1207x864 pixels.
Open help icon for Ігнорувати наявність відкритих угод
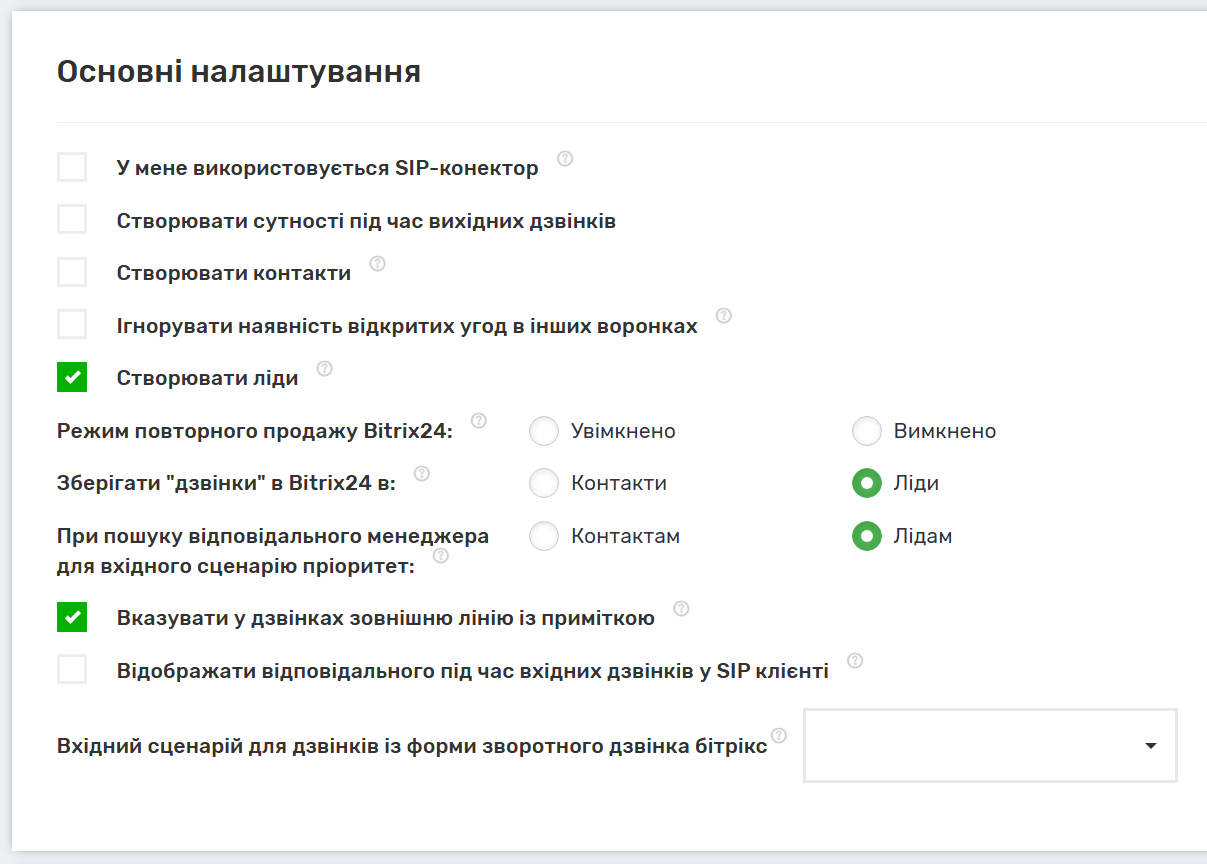(x=724, y=316)
